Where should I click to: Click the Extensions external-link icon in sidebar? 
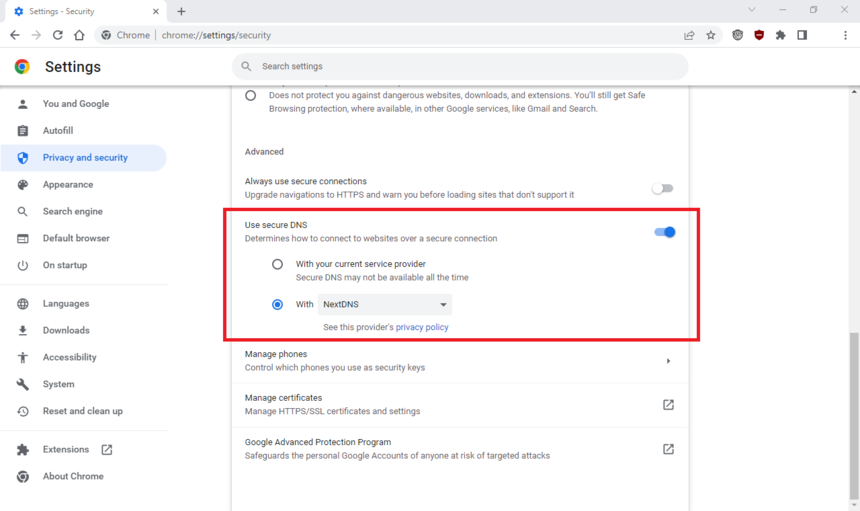tap(107, 450)
